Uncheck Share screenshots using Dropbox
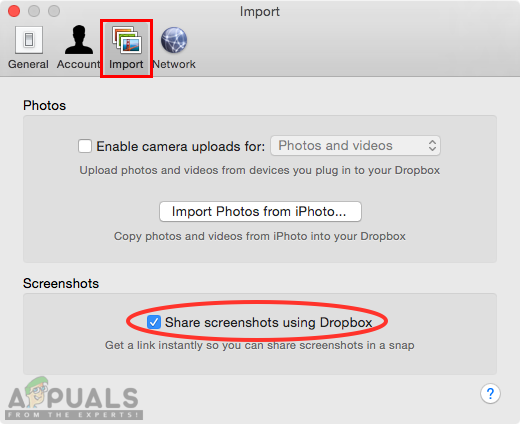Viewport: 520px width, 424px height. pyautogui.click(x=154, y=322)
